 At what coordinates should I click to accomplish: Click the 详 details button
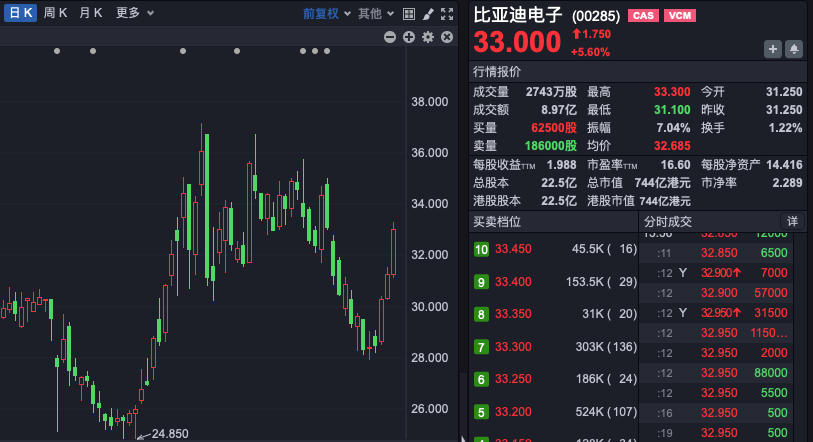792,221
